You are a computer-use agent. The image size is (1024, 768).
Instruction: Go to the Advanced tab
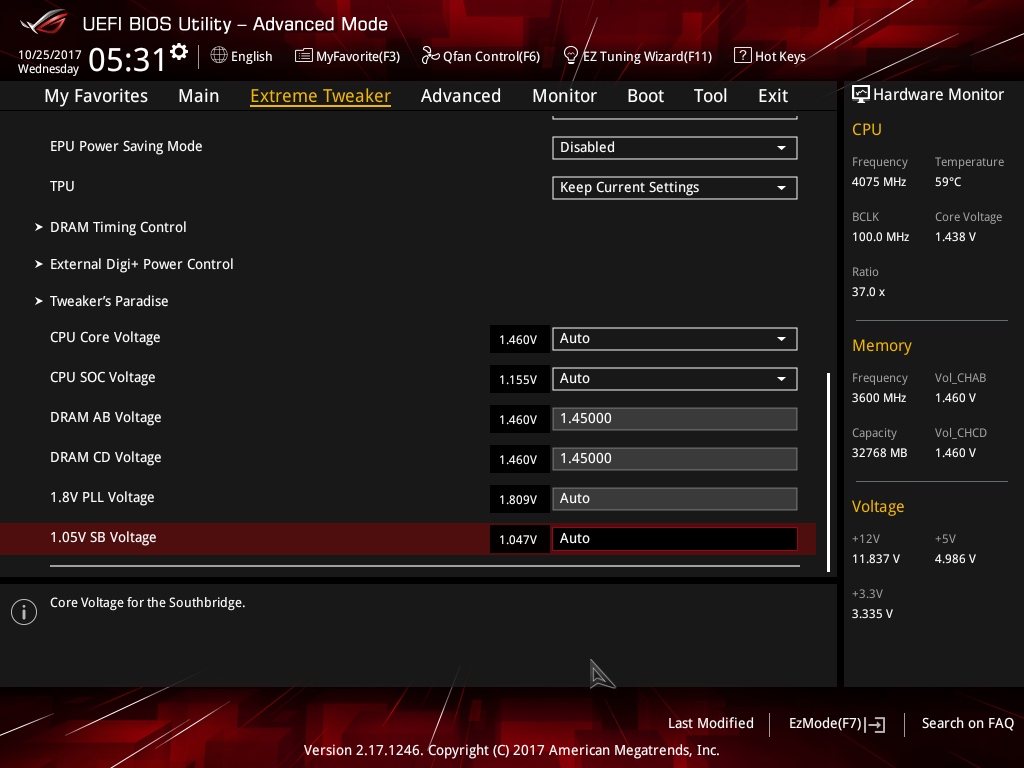pyautogui.click(x=461, y=96)
